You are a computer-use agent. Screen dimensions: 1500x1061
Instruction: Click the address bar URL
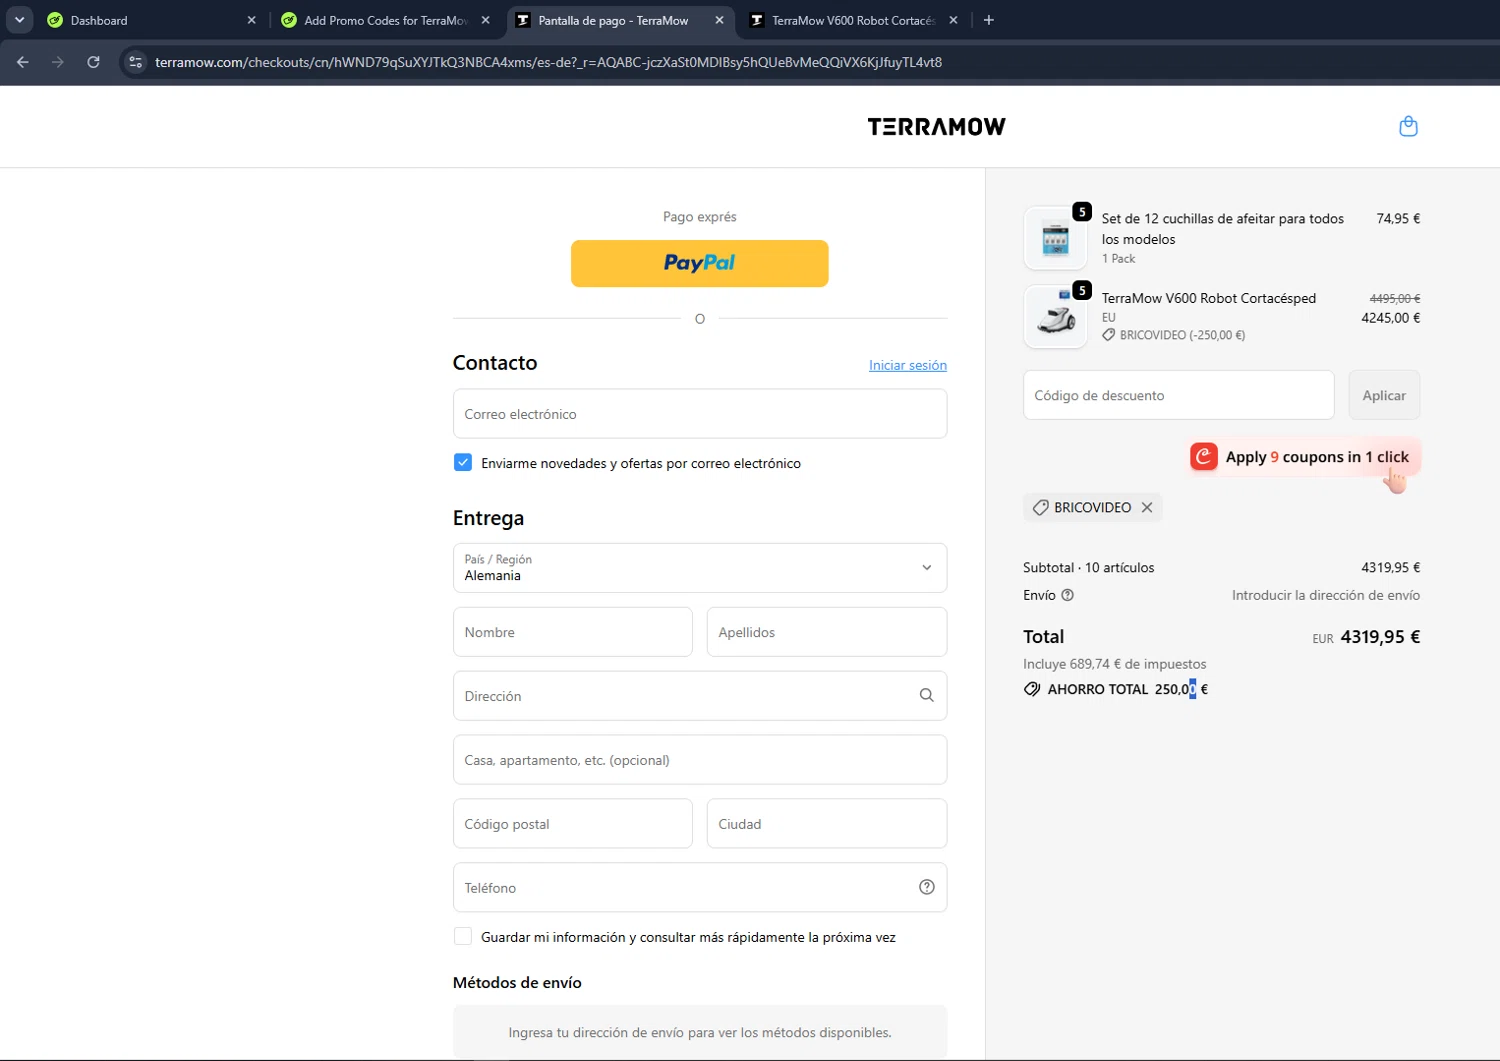[548, 62]
